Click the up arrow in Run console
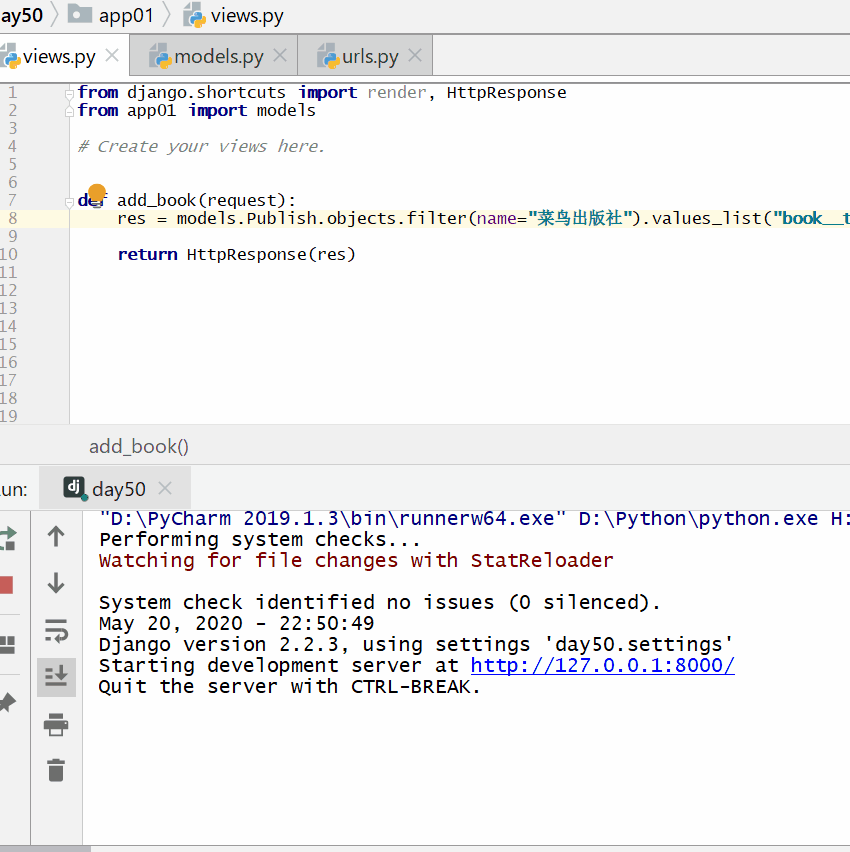The width and height of the screenshot is (850, 852). pos(56,537)
